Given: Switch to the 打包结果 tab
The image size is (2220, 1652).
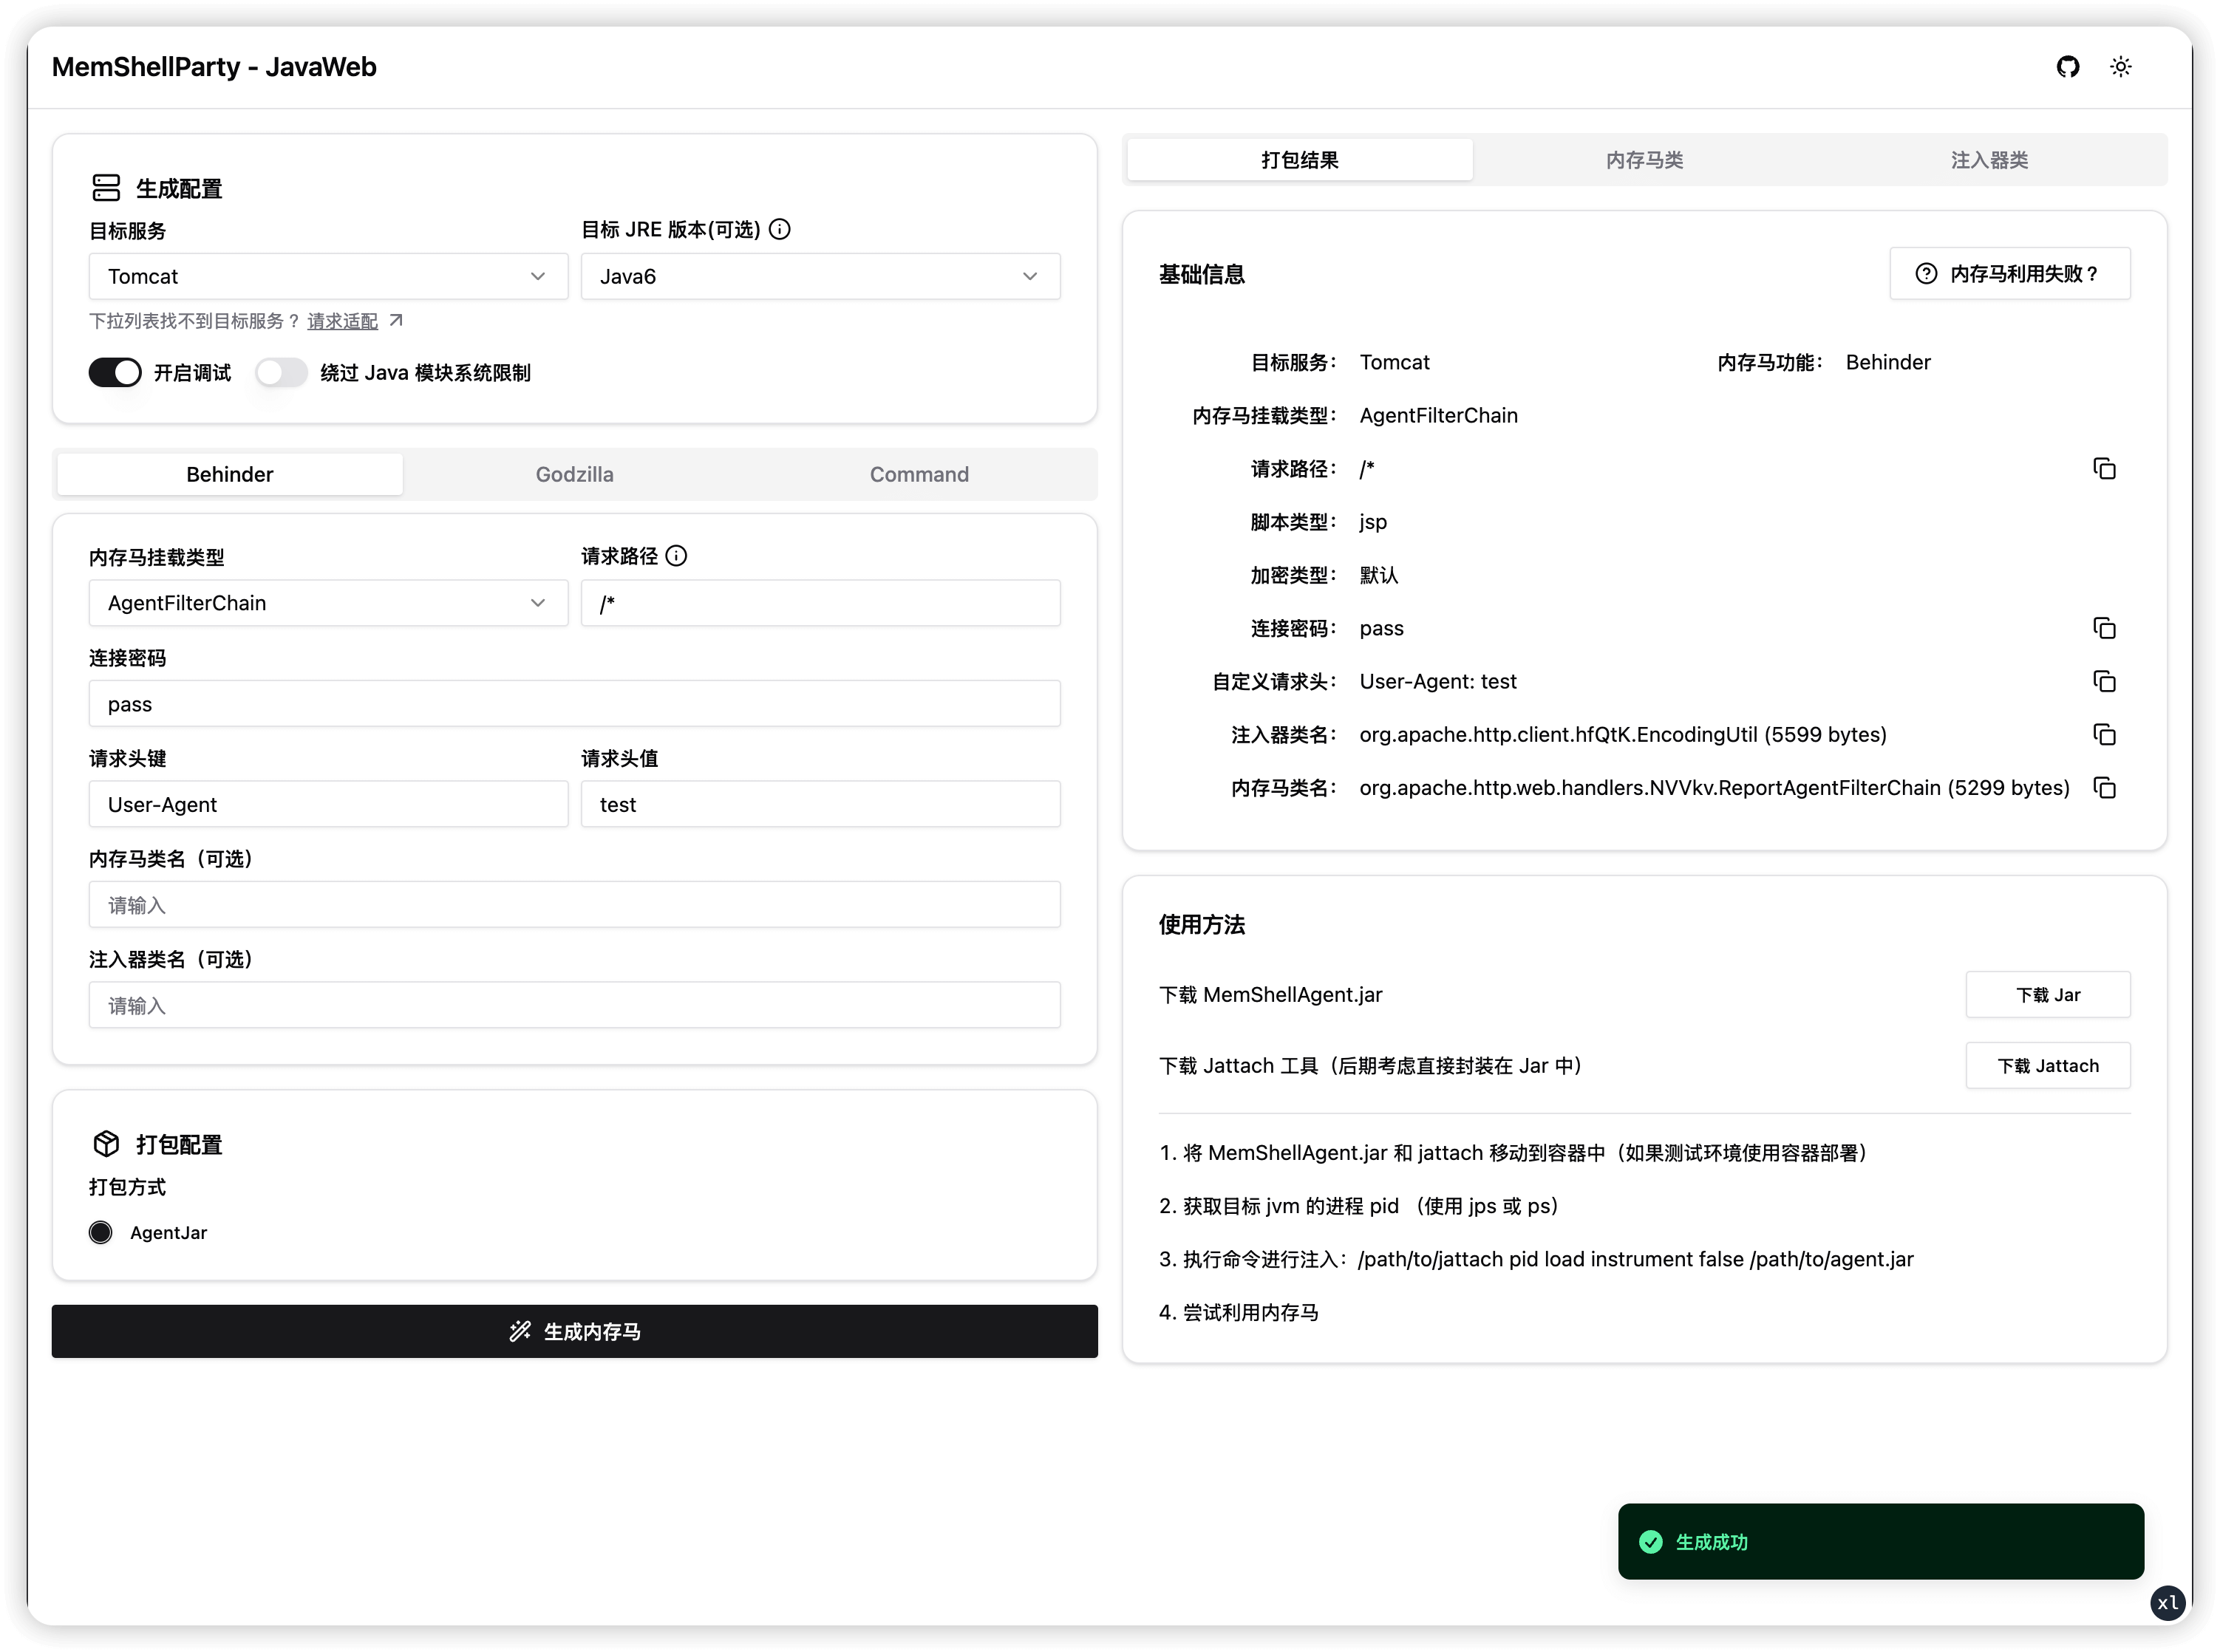Looking at the screenshot, I should [1299, 160].
